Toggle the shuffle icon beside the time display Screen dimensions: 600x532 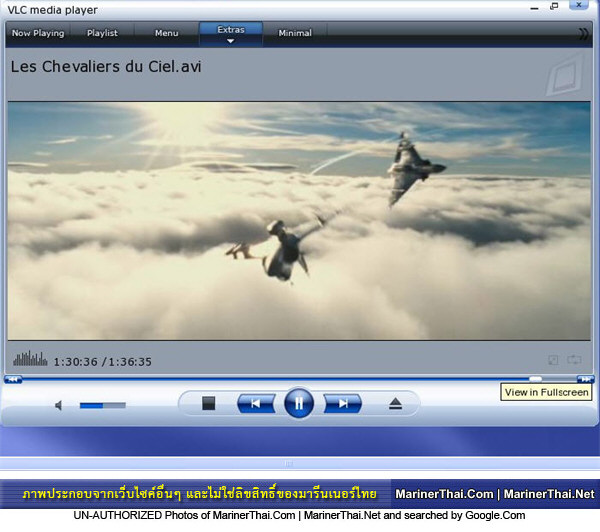pyautogui.click(x=553, y=360)
